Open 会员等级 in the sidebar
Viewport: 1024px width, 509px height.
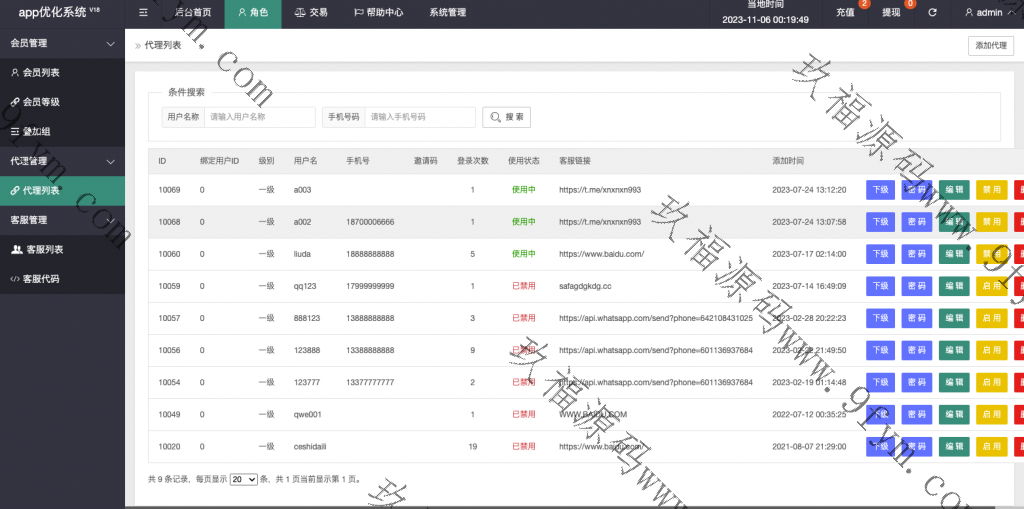[x=41, y=102]
